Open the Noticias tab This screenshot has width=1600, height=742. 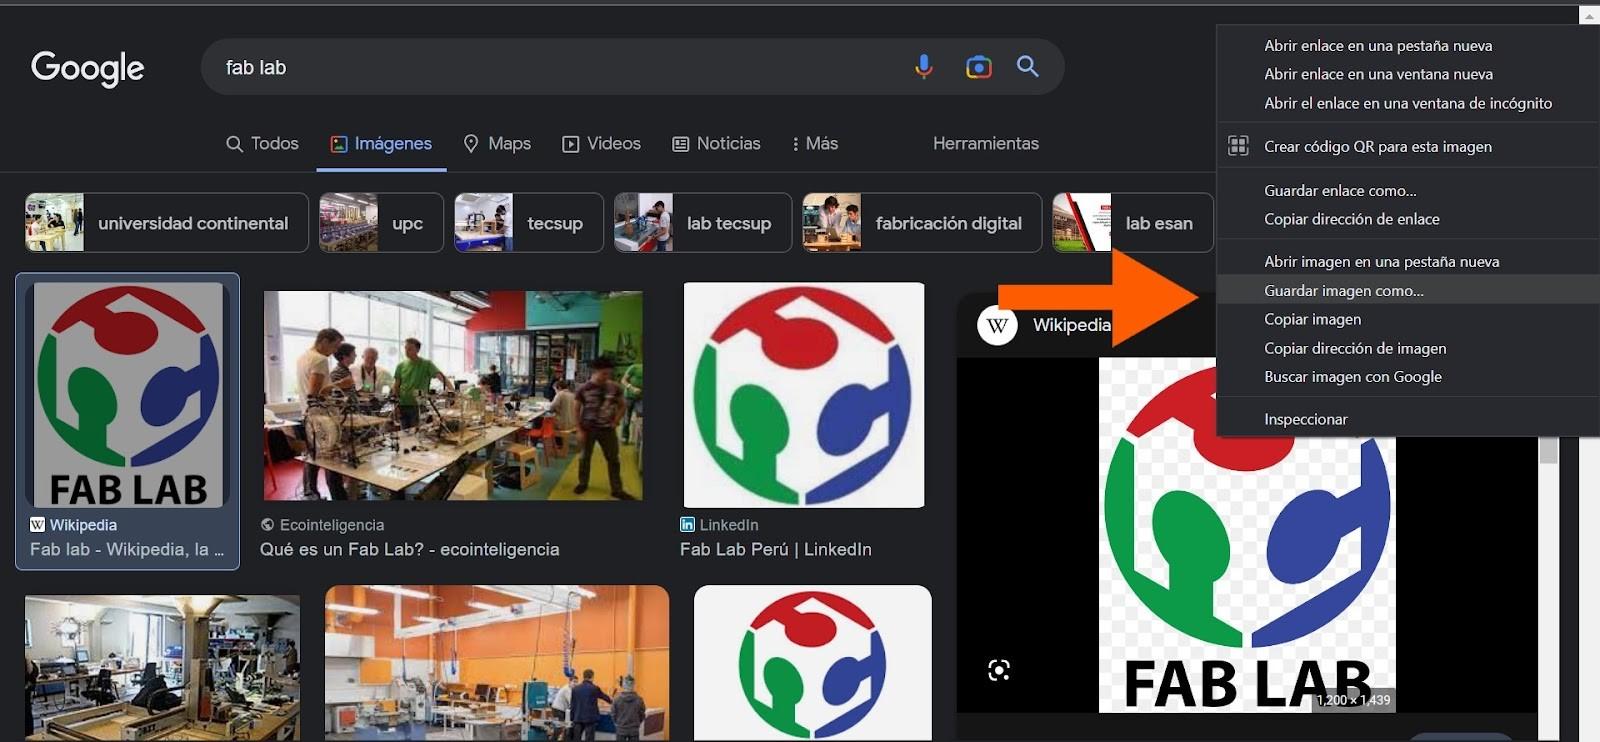tap(716, 144)
